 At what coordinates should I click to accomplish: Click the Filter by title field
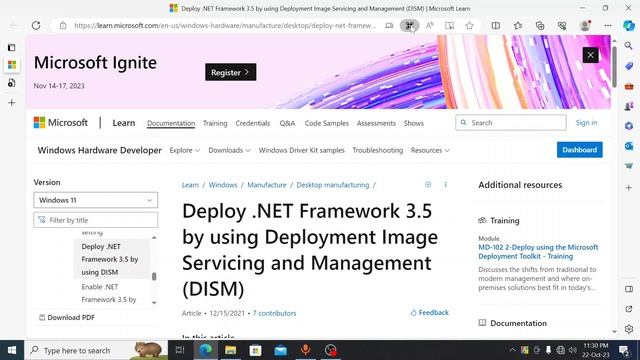click(x=96, y=220)
